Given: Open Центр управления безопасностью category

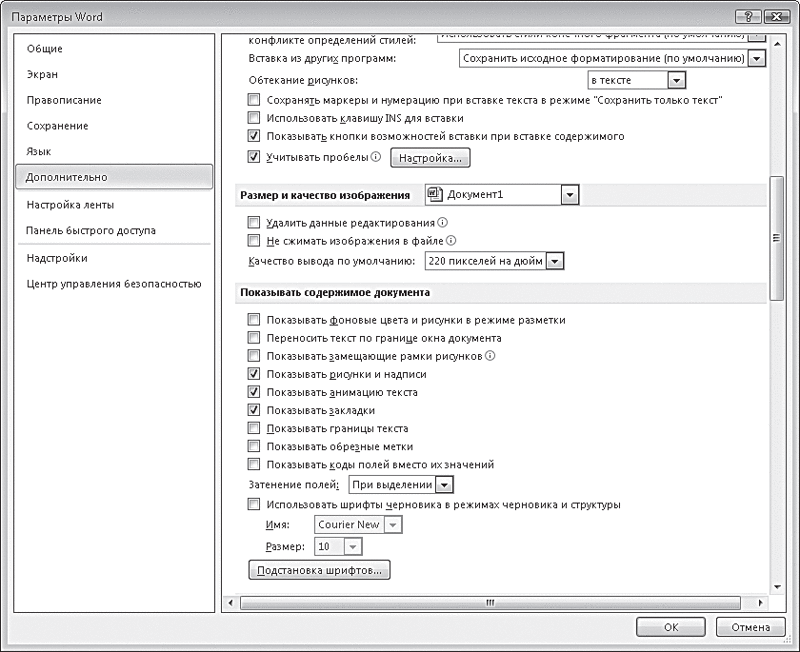Looking at the screenshot, I should (x=114, y=284).
